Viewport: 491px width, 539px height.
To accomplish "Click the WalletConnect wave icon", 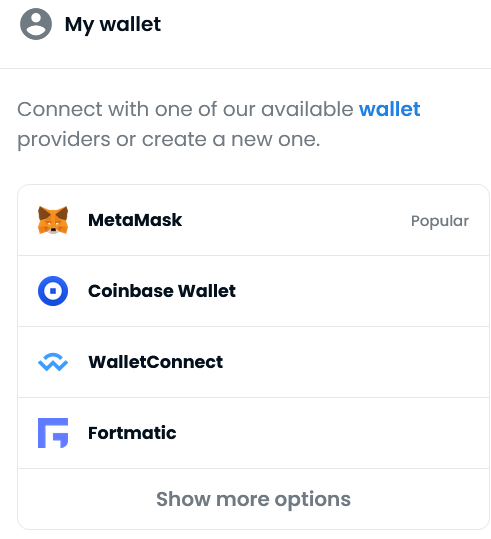I will 53,362.
